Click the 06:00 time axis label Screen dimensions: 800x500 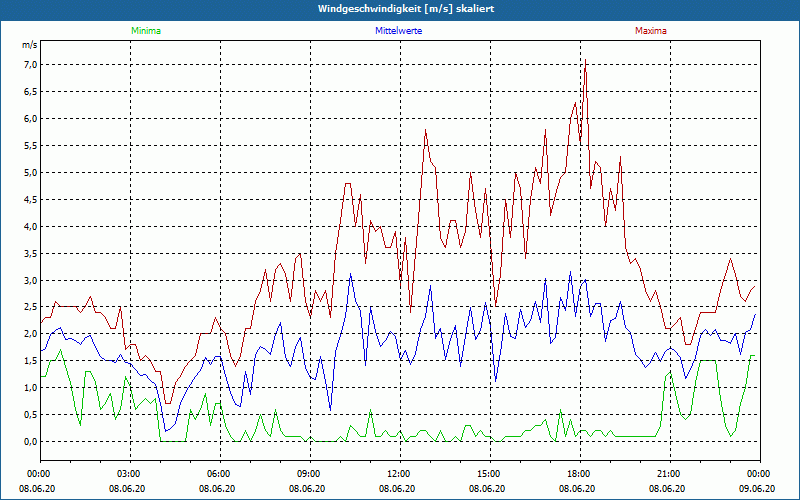click(x=217, y=474)
